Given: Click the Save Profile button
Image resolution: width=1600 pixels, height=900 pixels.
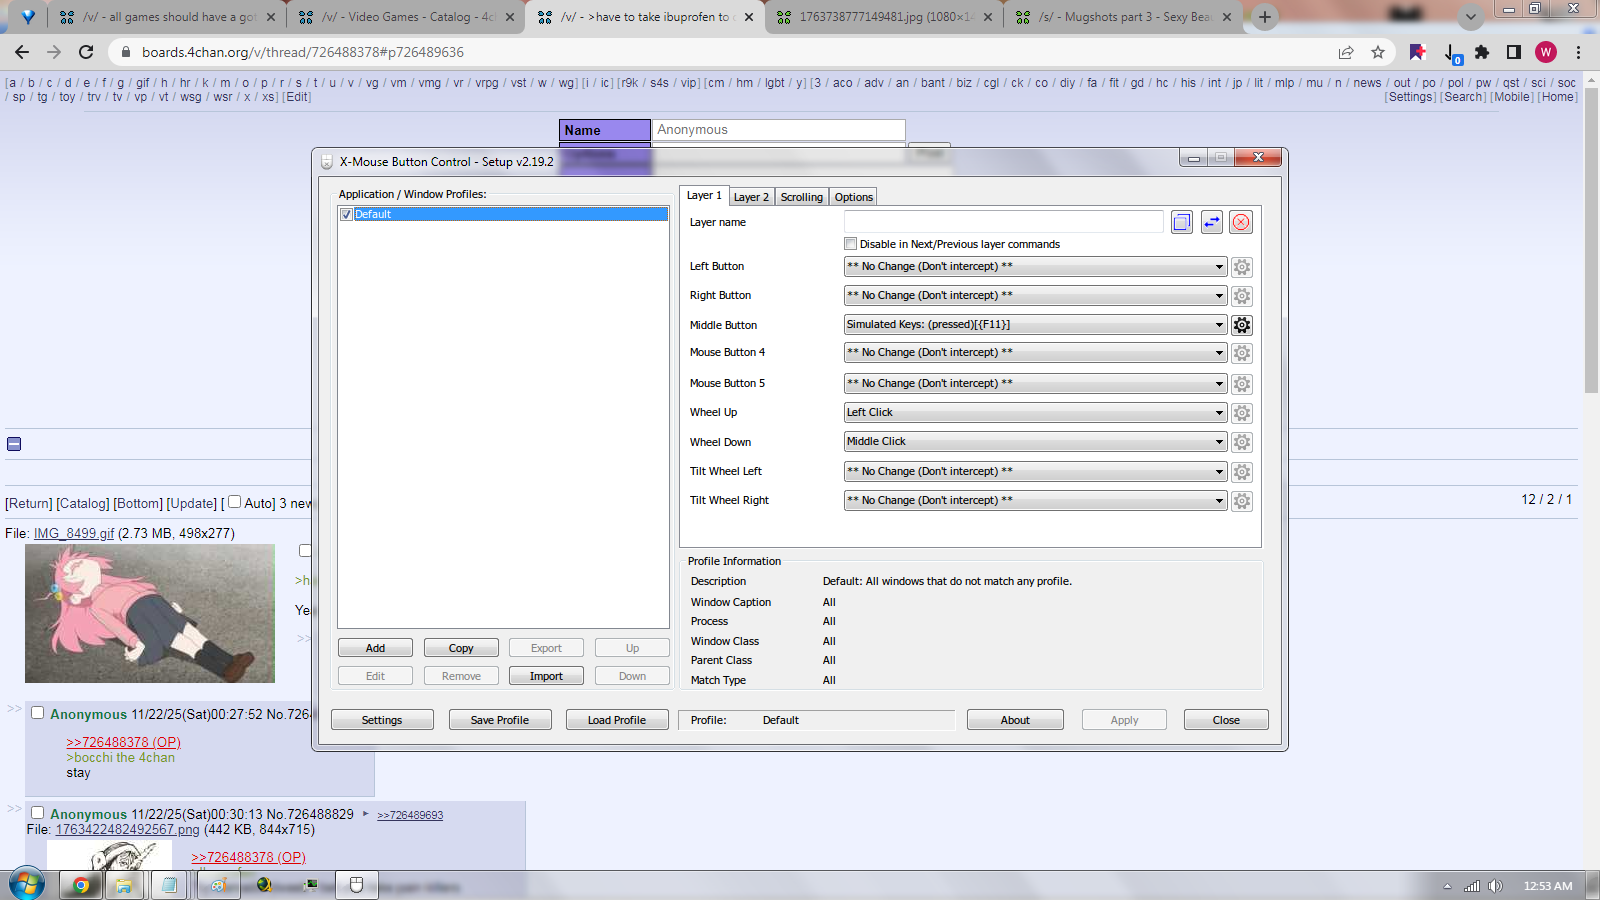Looking at the screenshot, I should pos(500,720).
